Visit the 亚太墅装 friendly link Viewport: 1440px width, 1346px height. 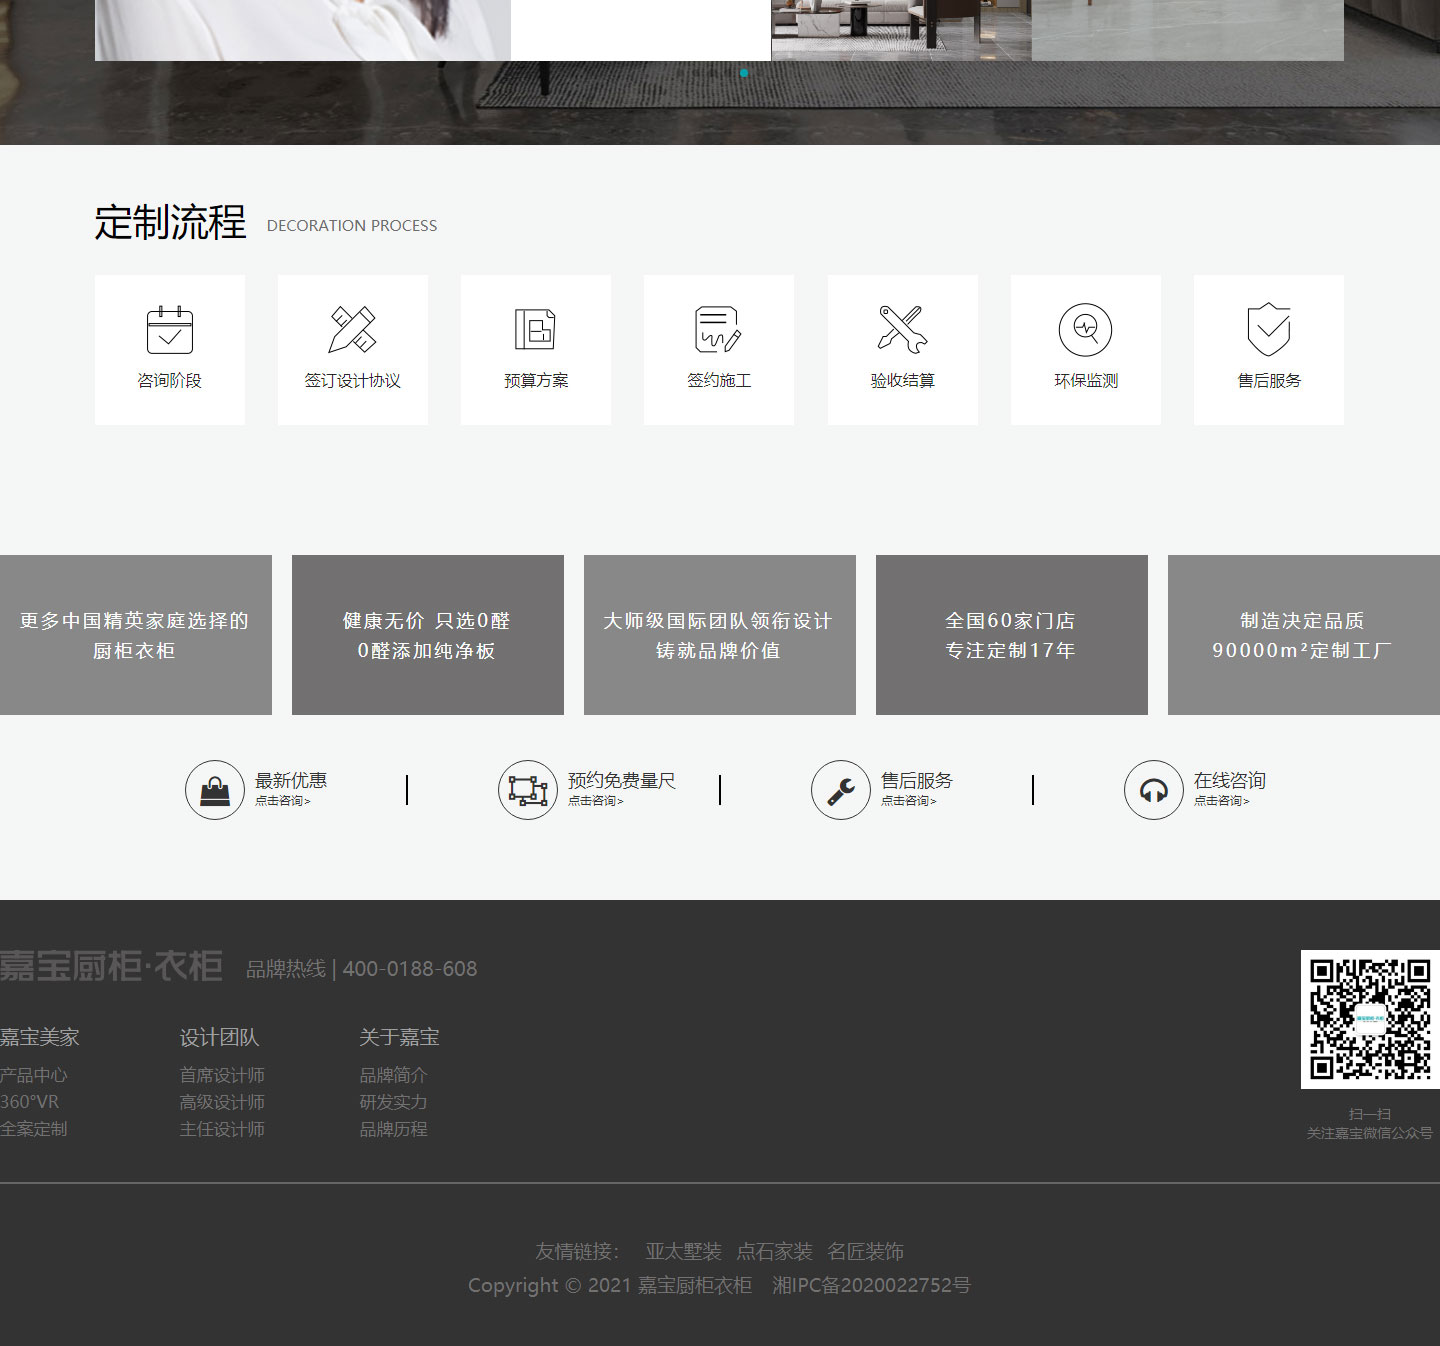click(683, 1252)
